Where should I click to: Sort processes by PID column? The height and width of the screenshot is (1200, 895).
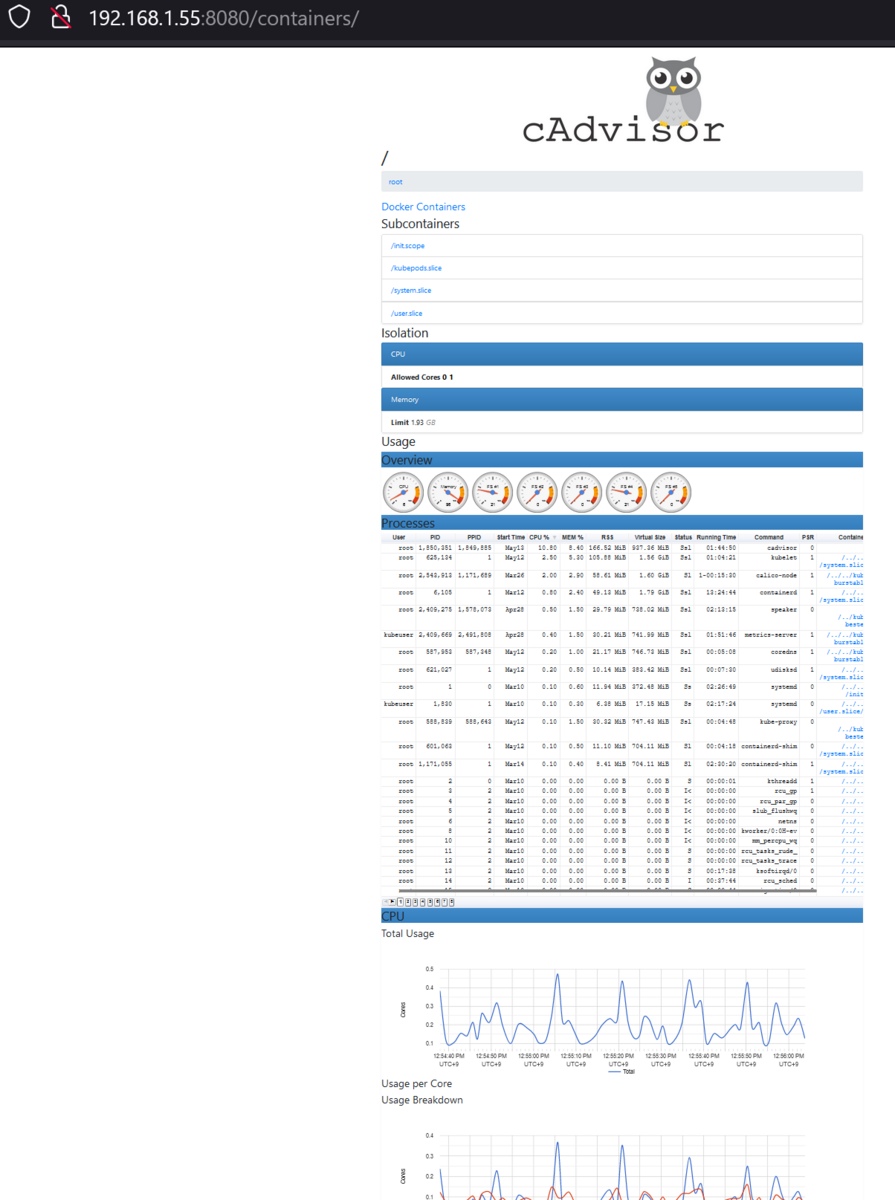tap(435, 537)
